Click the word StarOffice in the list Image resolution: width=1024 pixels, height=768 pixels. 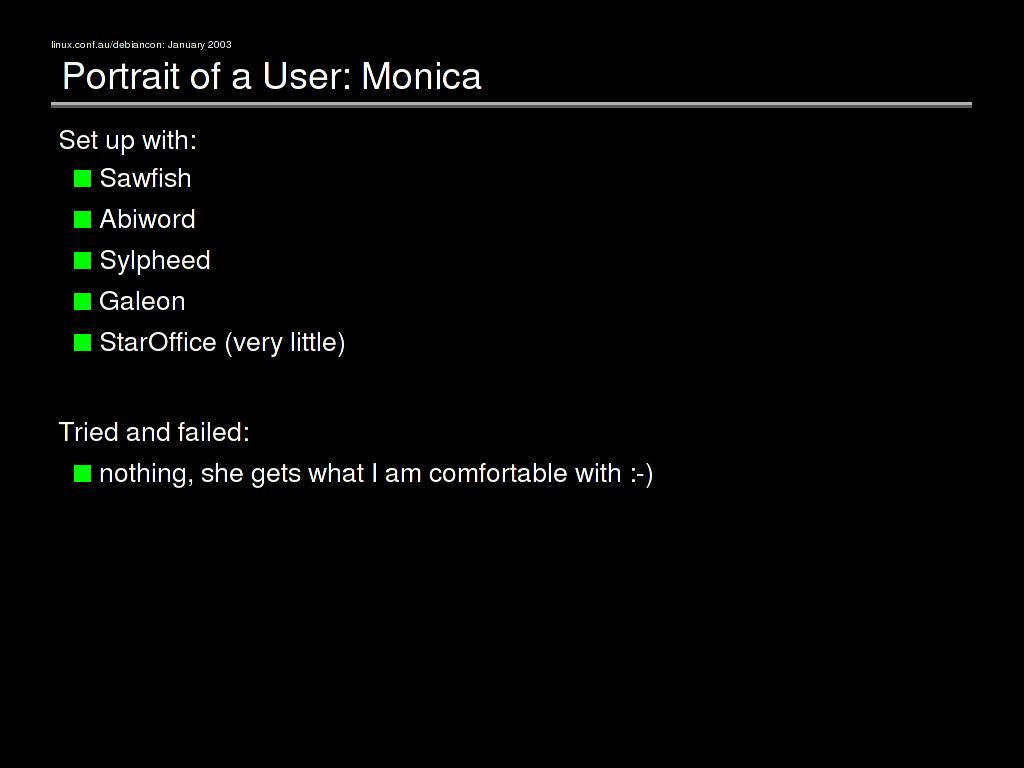(x=158, y=342)
